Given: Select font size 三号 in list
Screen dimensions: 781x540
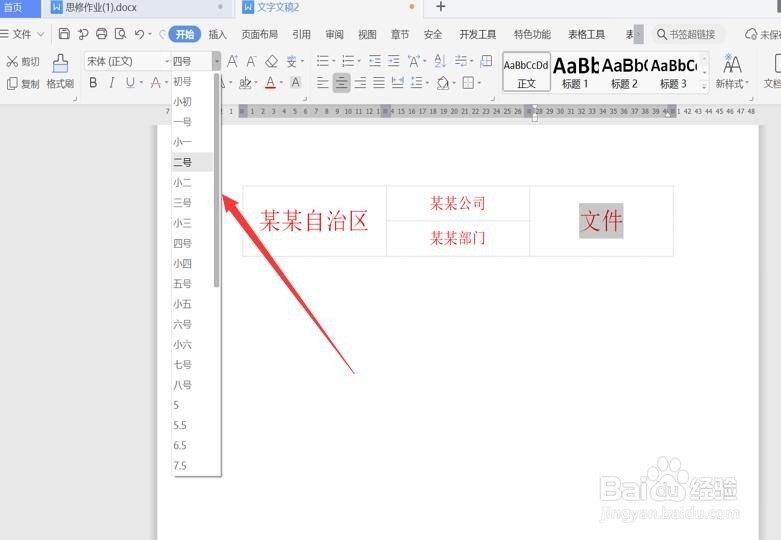Looking at the screenshot, I should 193,203.
